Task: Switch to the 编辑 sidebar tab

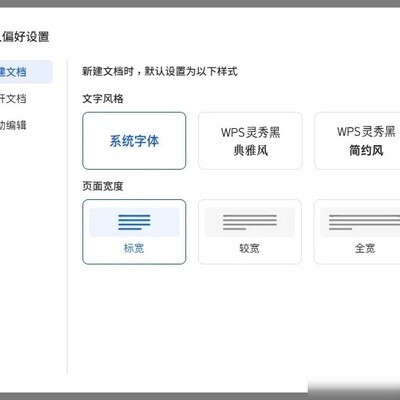Action: [x=13, y=125]
